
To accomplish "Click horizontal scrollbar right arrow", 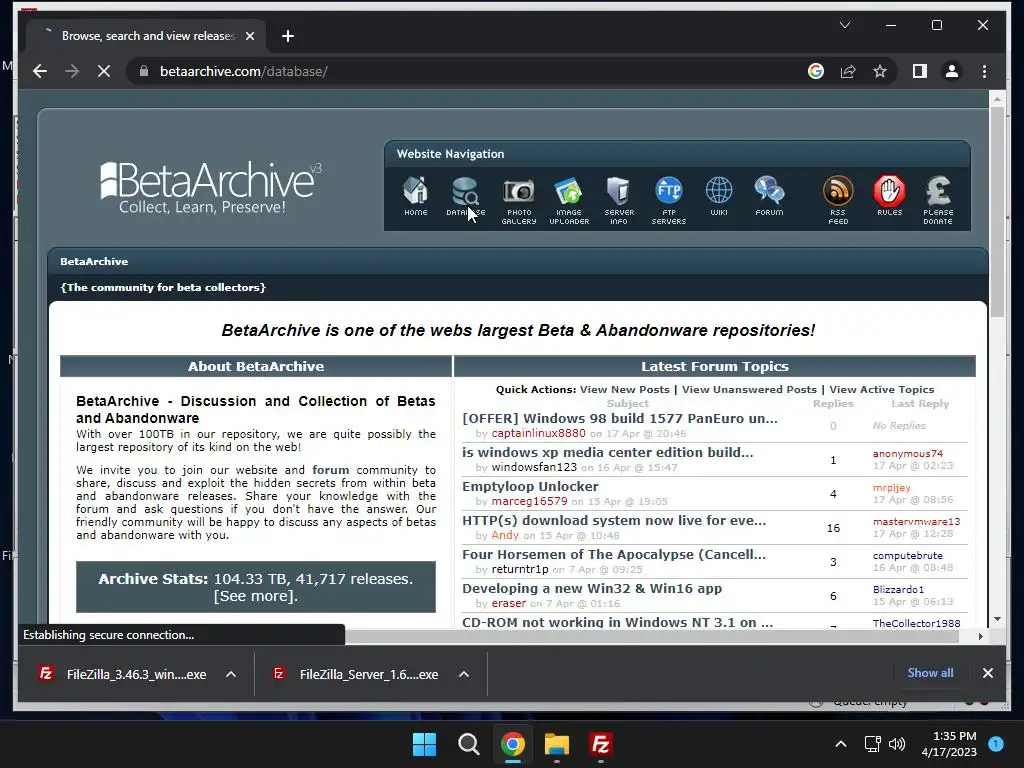I will [x=980, y=636].
